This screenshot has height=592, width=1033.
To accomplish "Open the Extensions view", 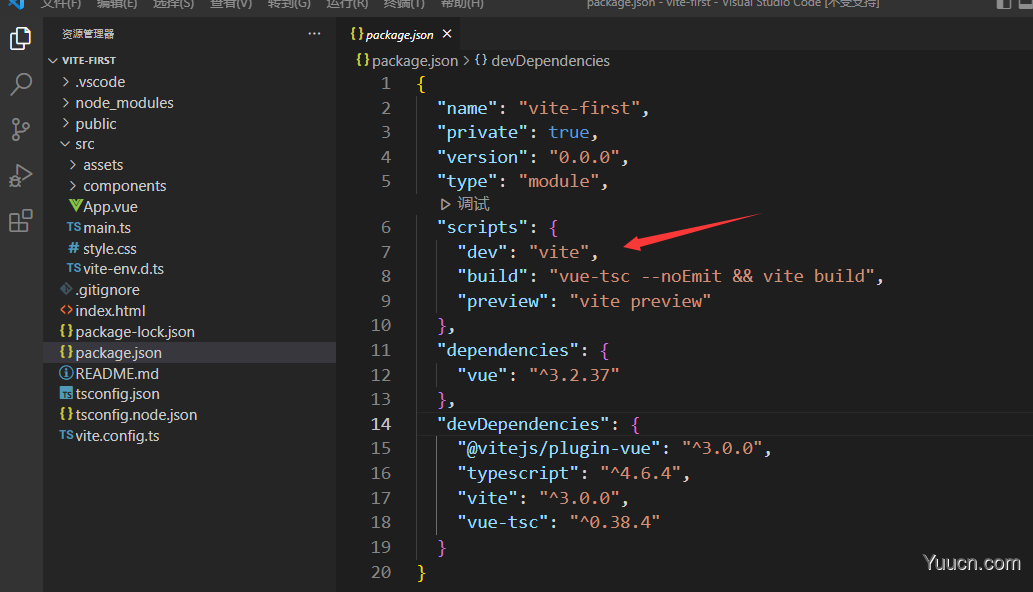I will tap(20, 221).
